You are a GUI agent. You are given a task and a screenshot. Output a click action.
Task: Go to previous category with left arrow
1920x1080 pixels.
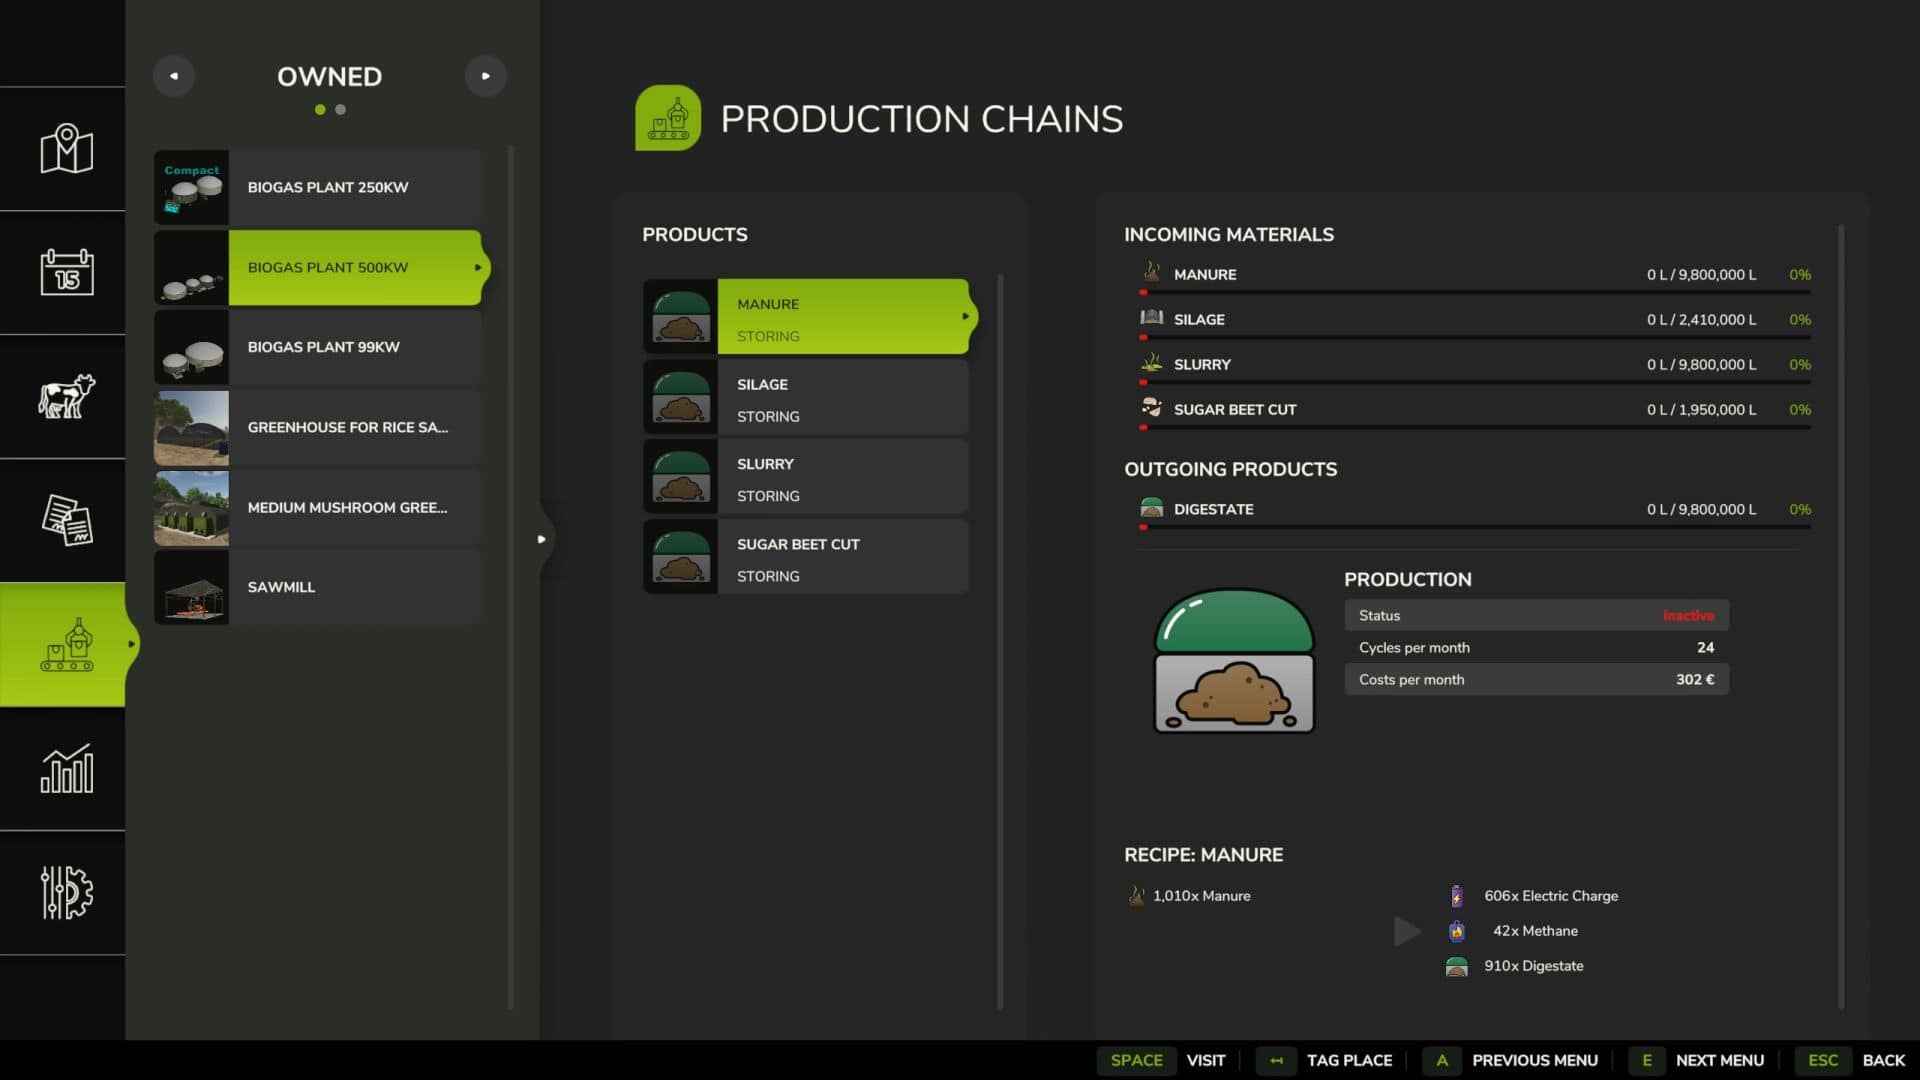[173, 76]
